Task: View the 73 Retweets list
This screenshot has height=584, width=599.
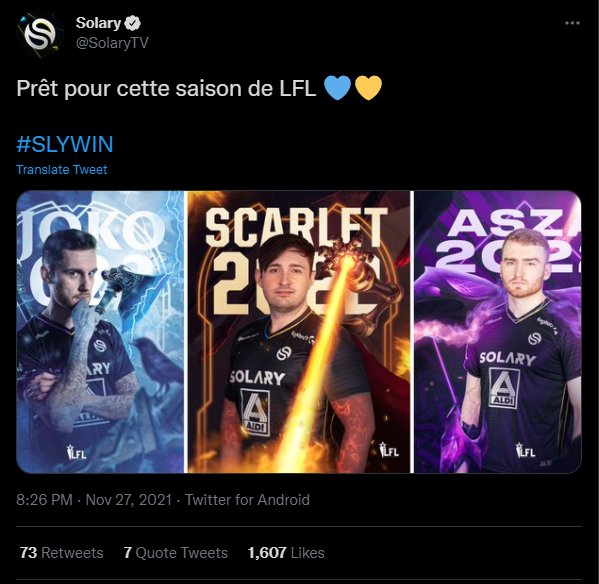Action: (x=62, y=553)
